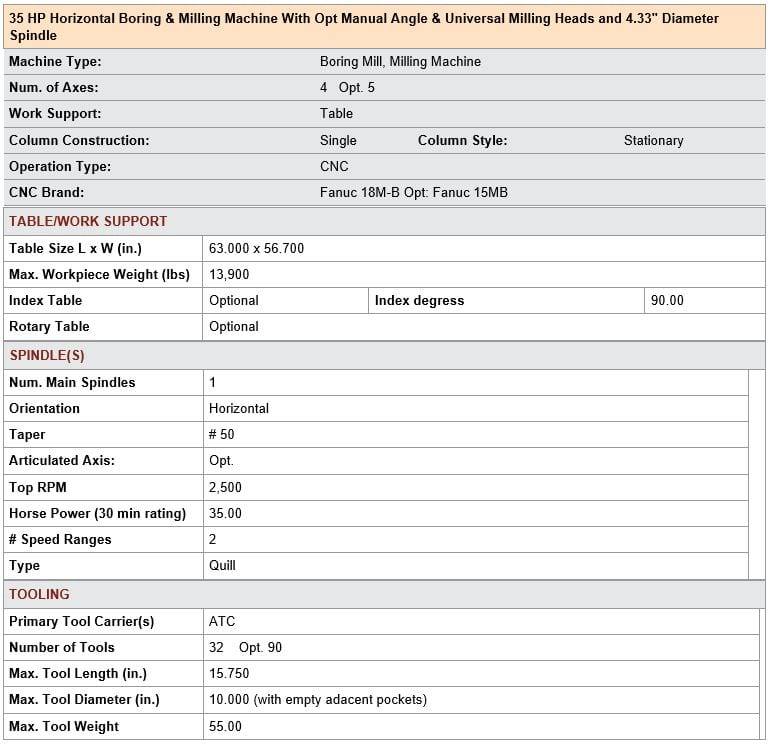Image resolution: width=774 pixels, height=748 pixels.
Task: Click the CNC Brand value Fanuc 18M-B
Action: tap(413, 193)
